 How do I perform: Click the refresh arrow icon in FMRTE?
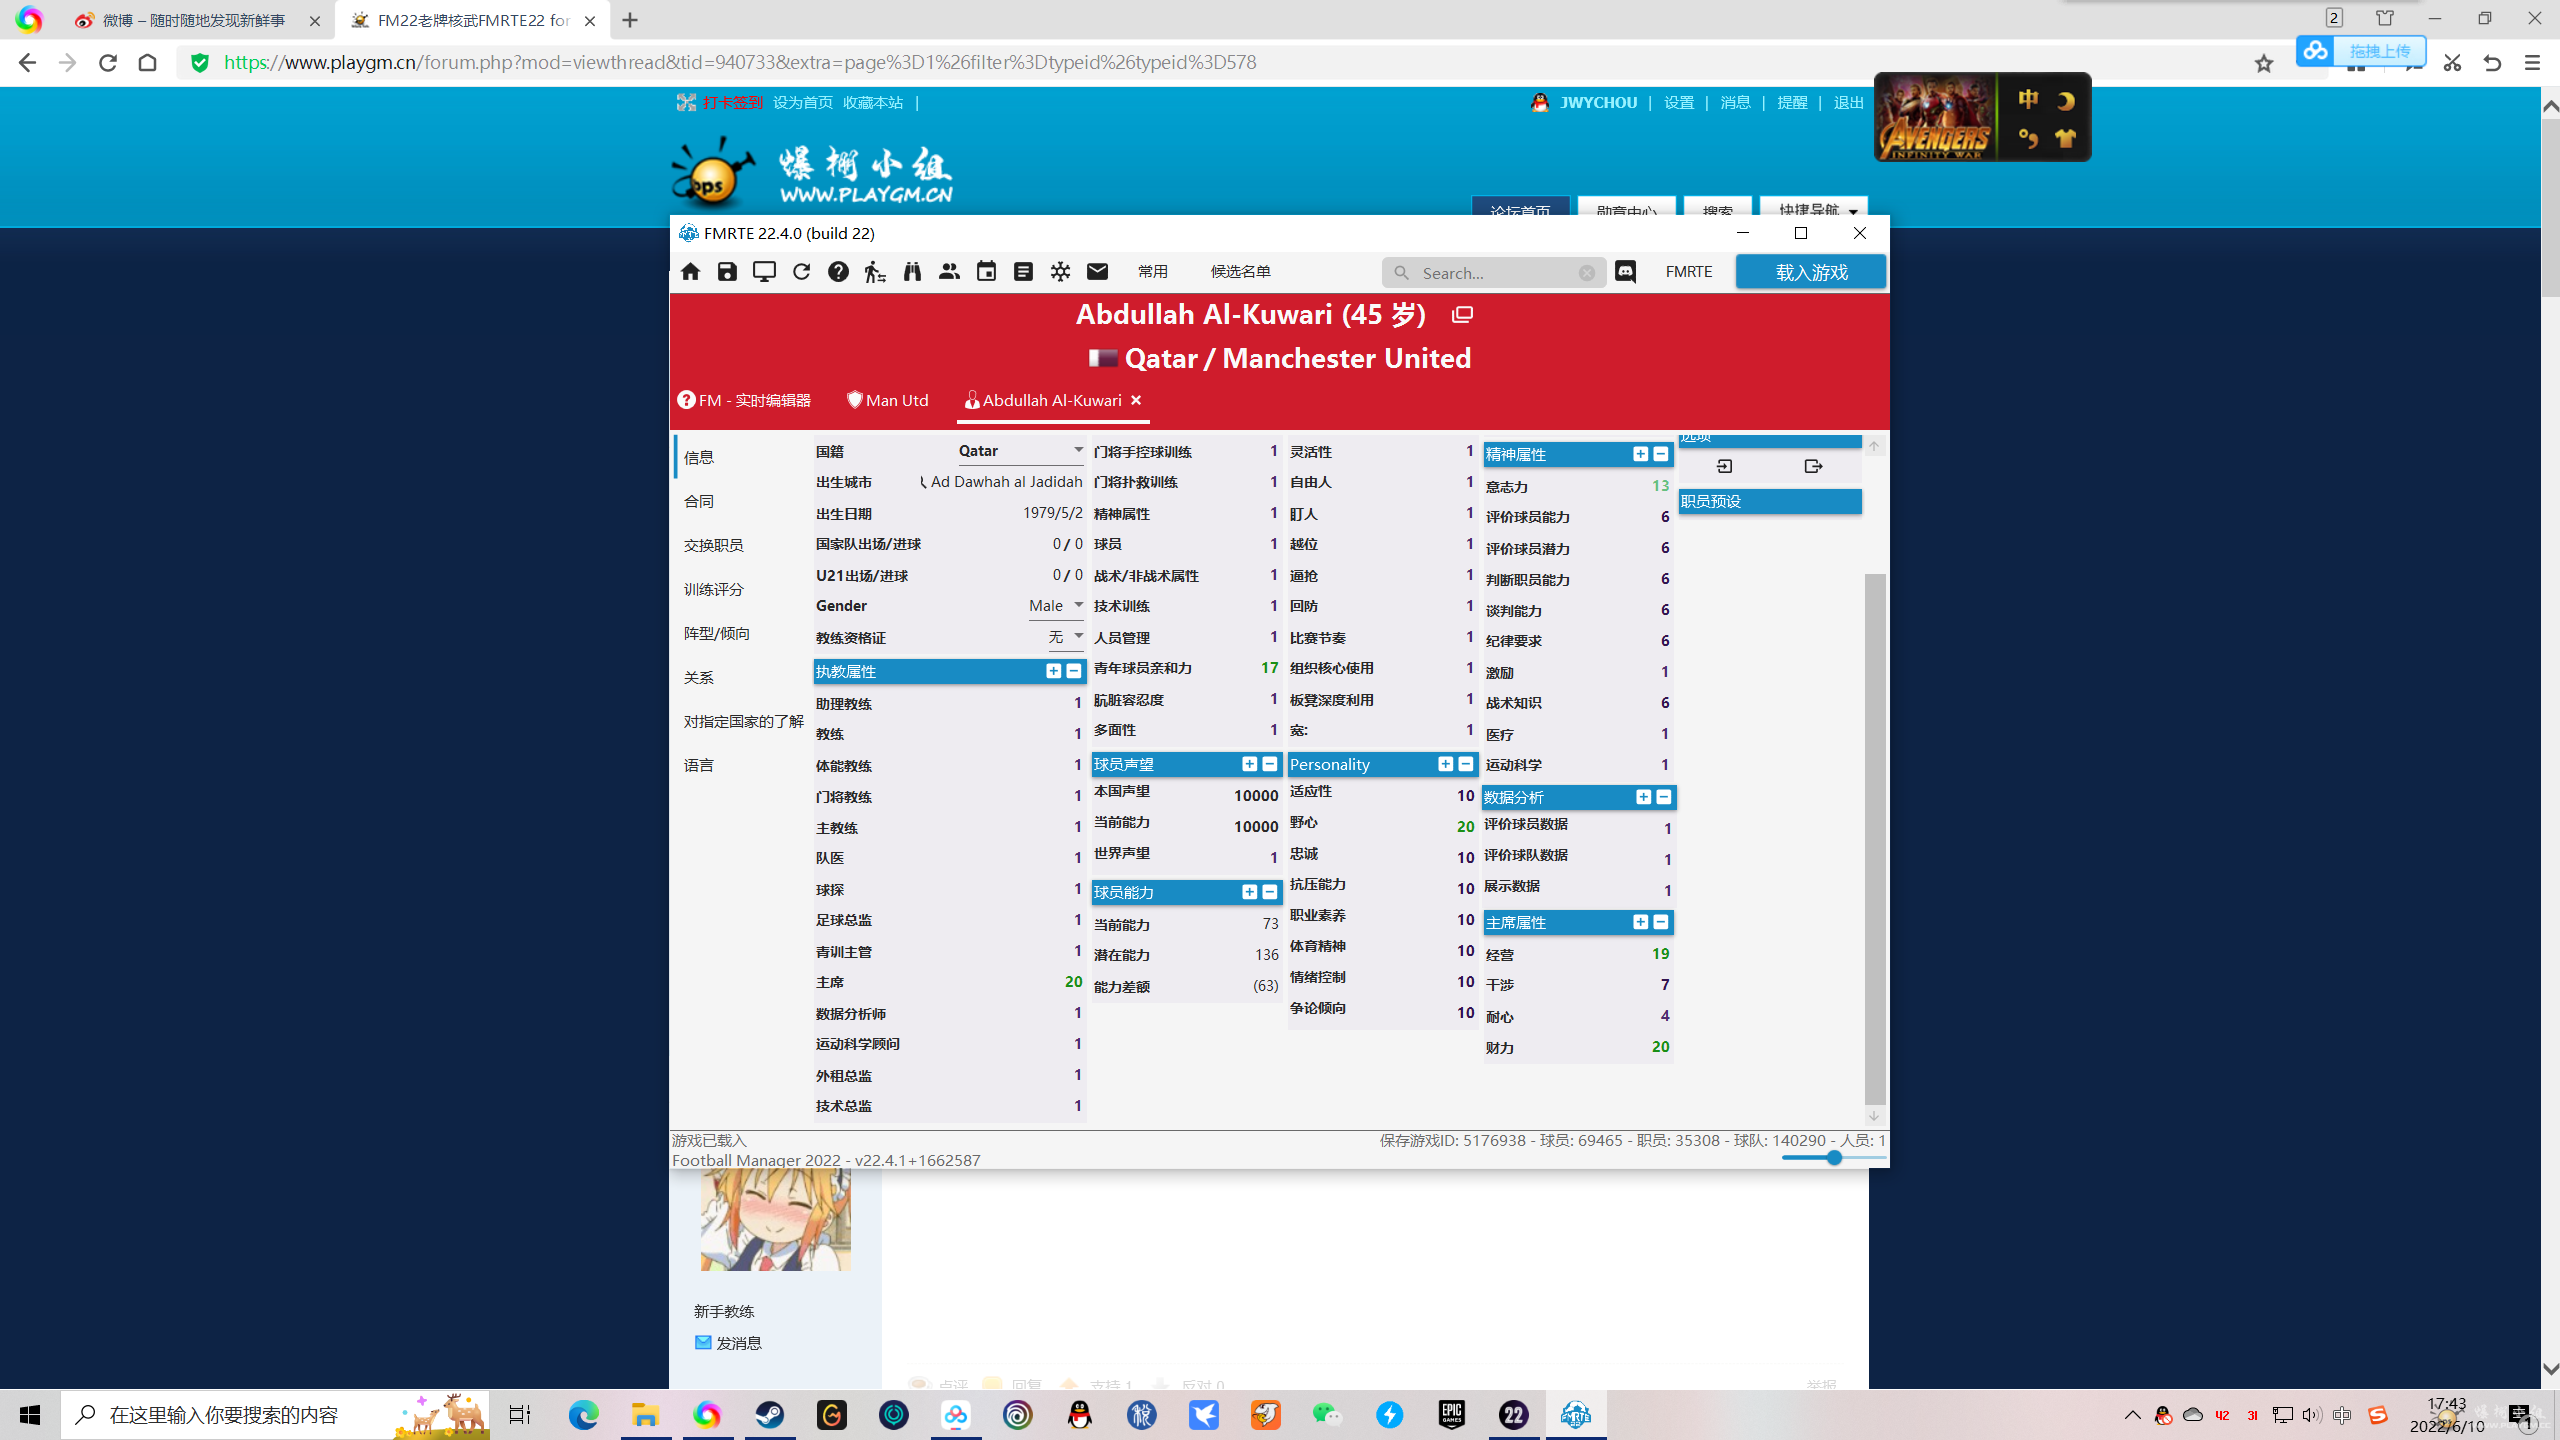[801, 272]
